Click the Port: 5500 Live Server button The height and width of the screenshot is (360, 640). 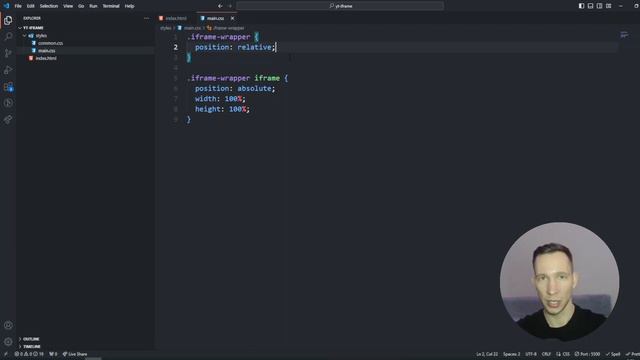click(587, 354)
